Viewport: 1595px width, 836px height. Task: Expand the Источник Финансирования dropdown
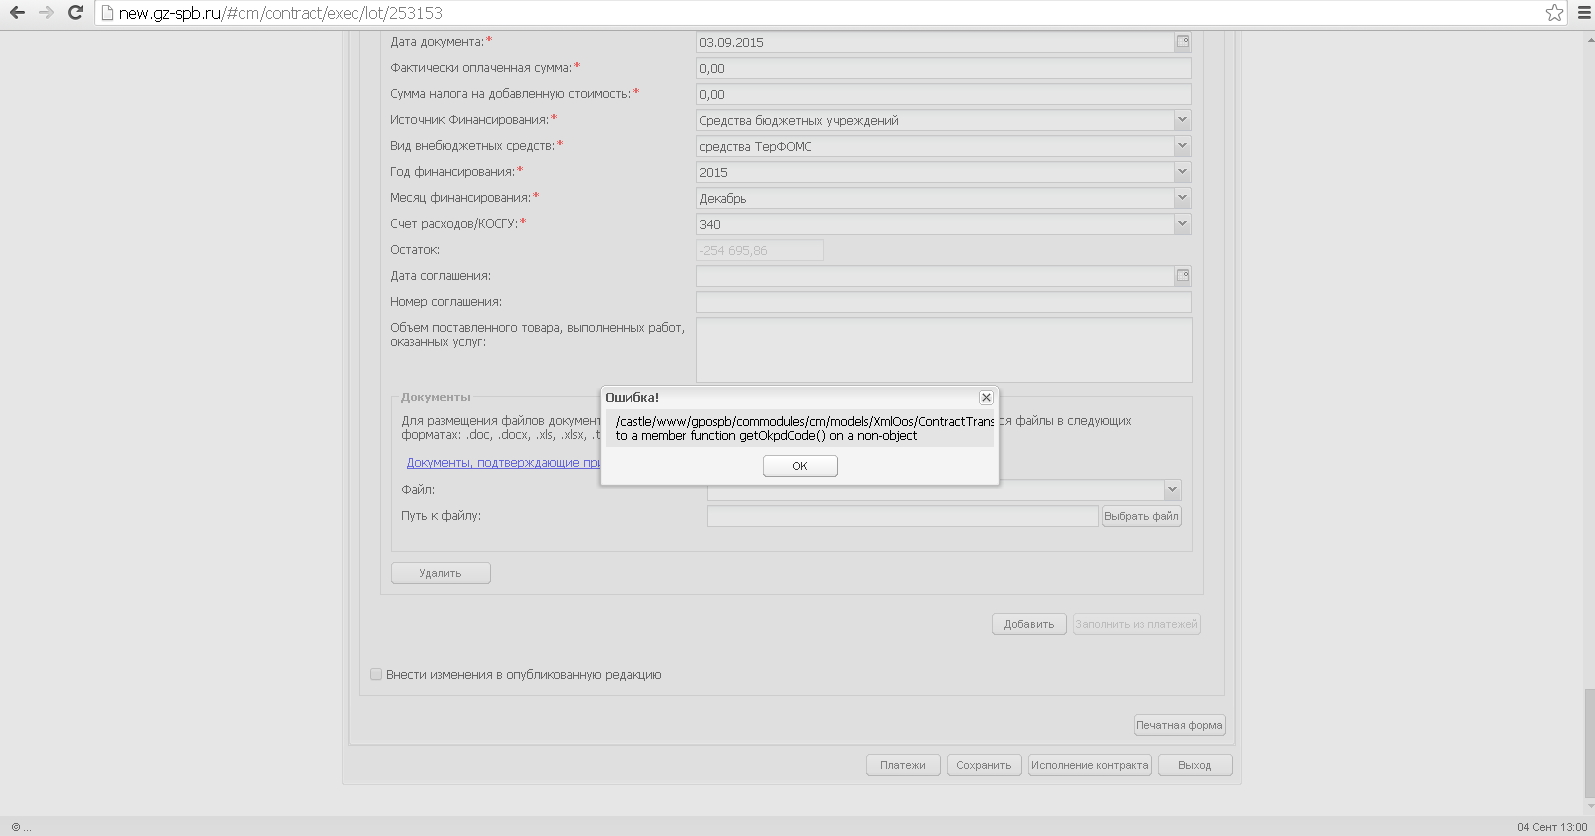click(x=1182, y=120)
